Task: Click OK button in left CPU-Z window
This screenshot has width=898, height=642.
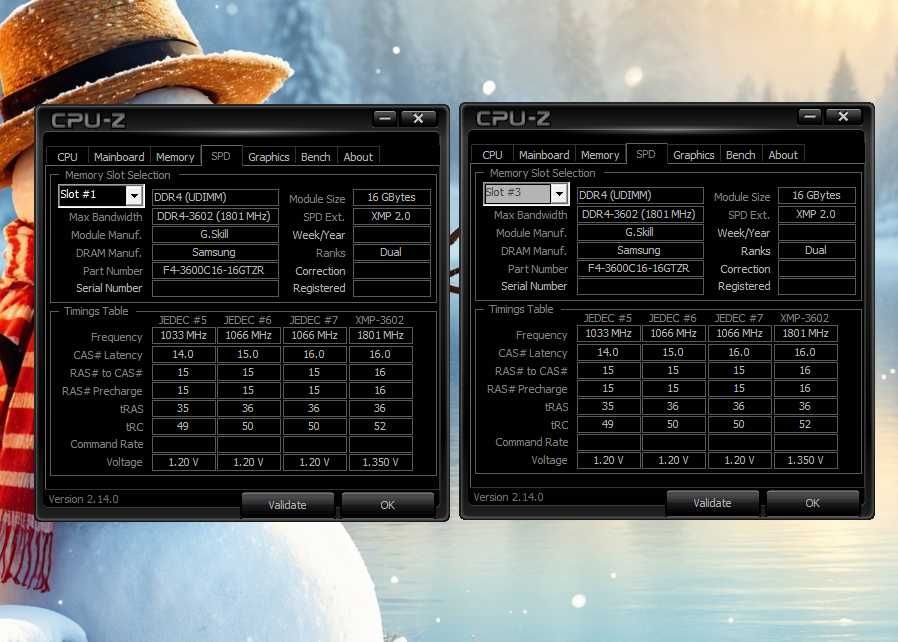Action: [388, 505]
